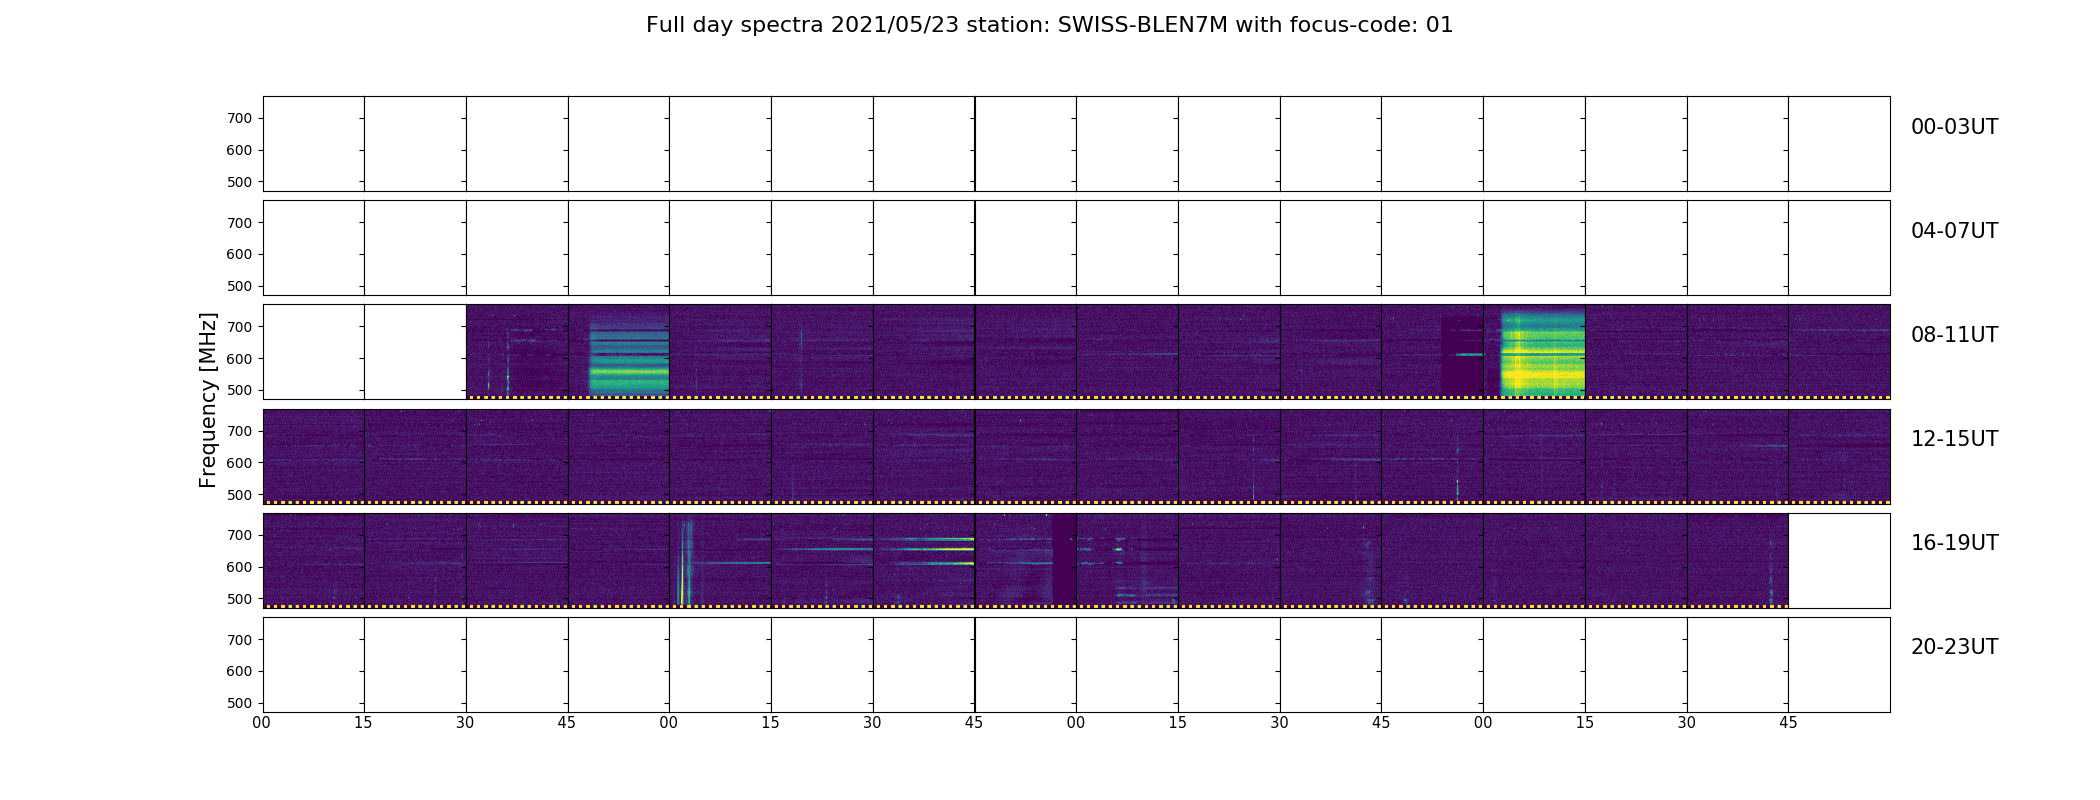Click the 600 tick of the 16-19UT row
This screenshot has height=800, width=2100.
click(x=239, y=567)
